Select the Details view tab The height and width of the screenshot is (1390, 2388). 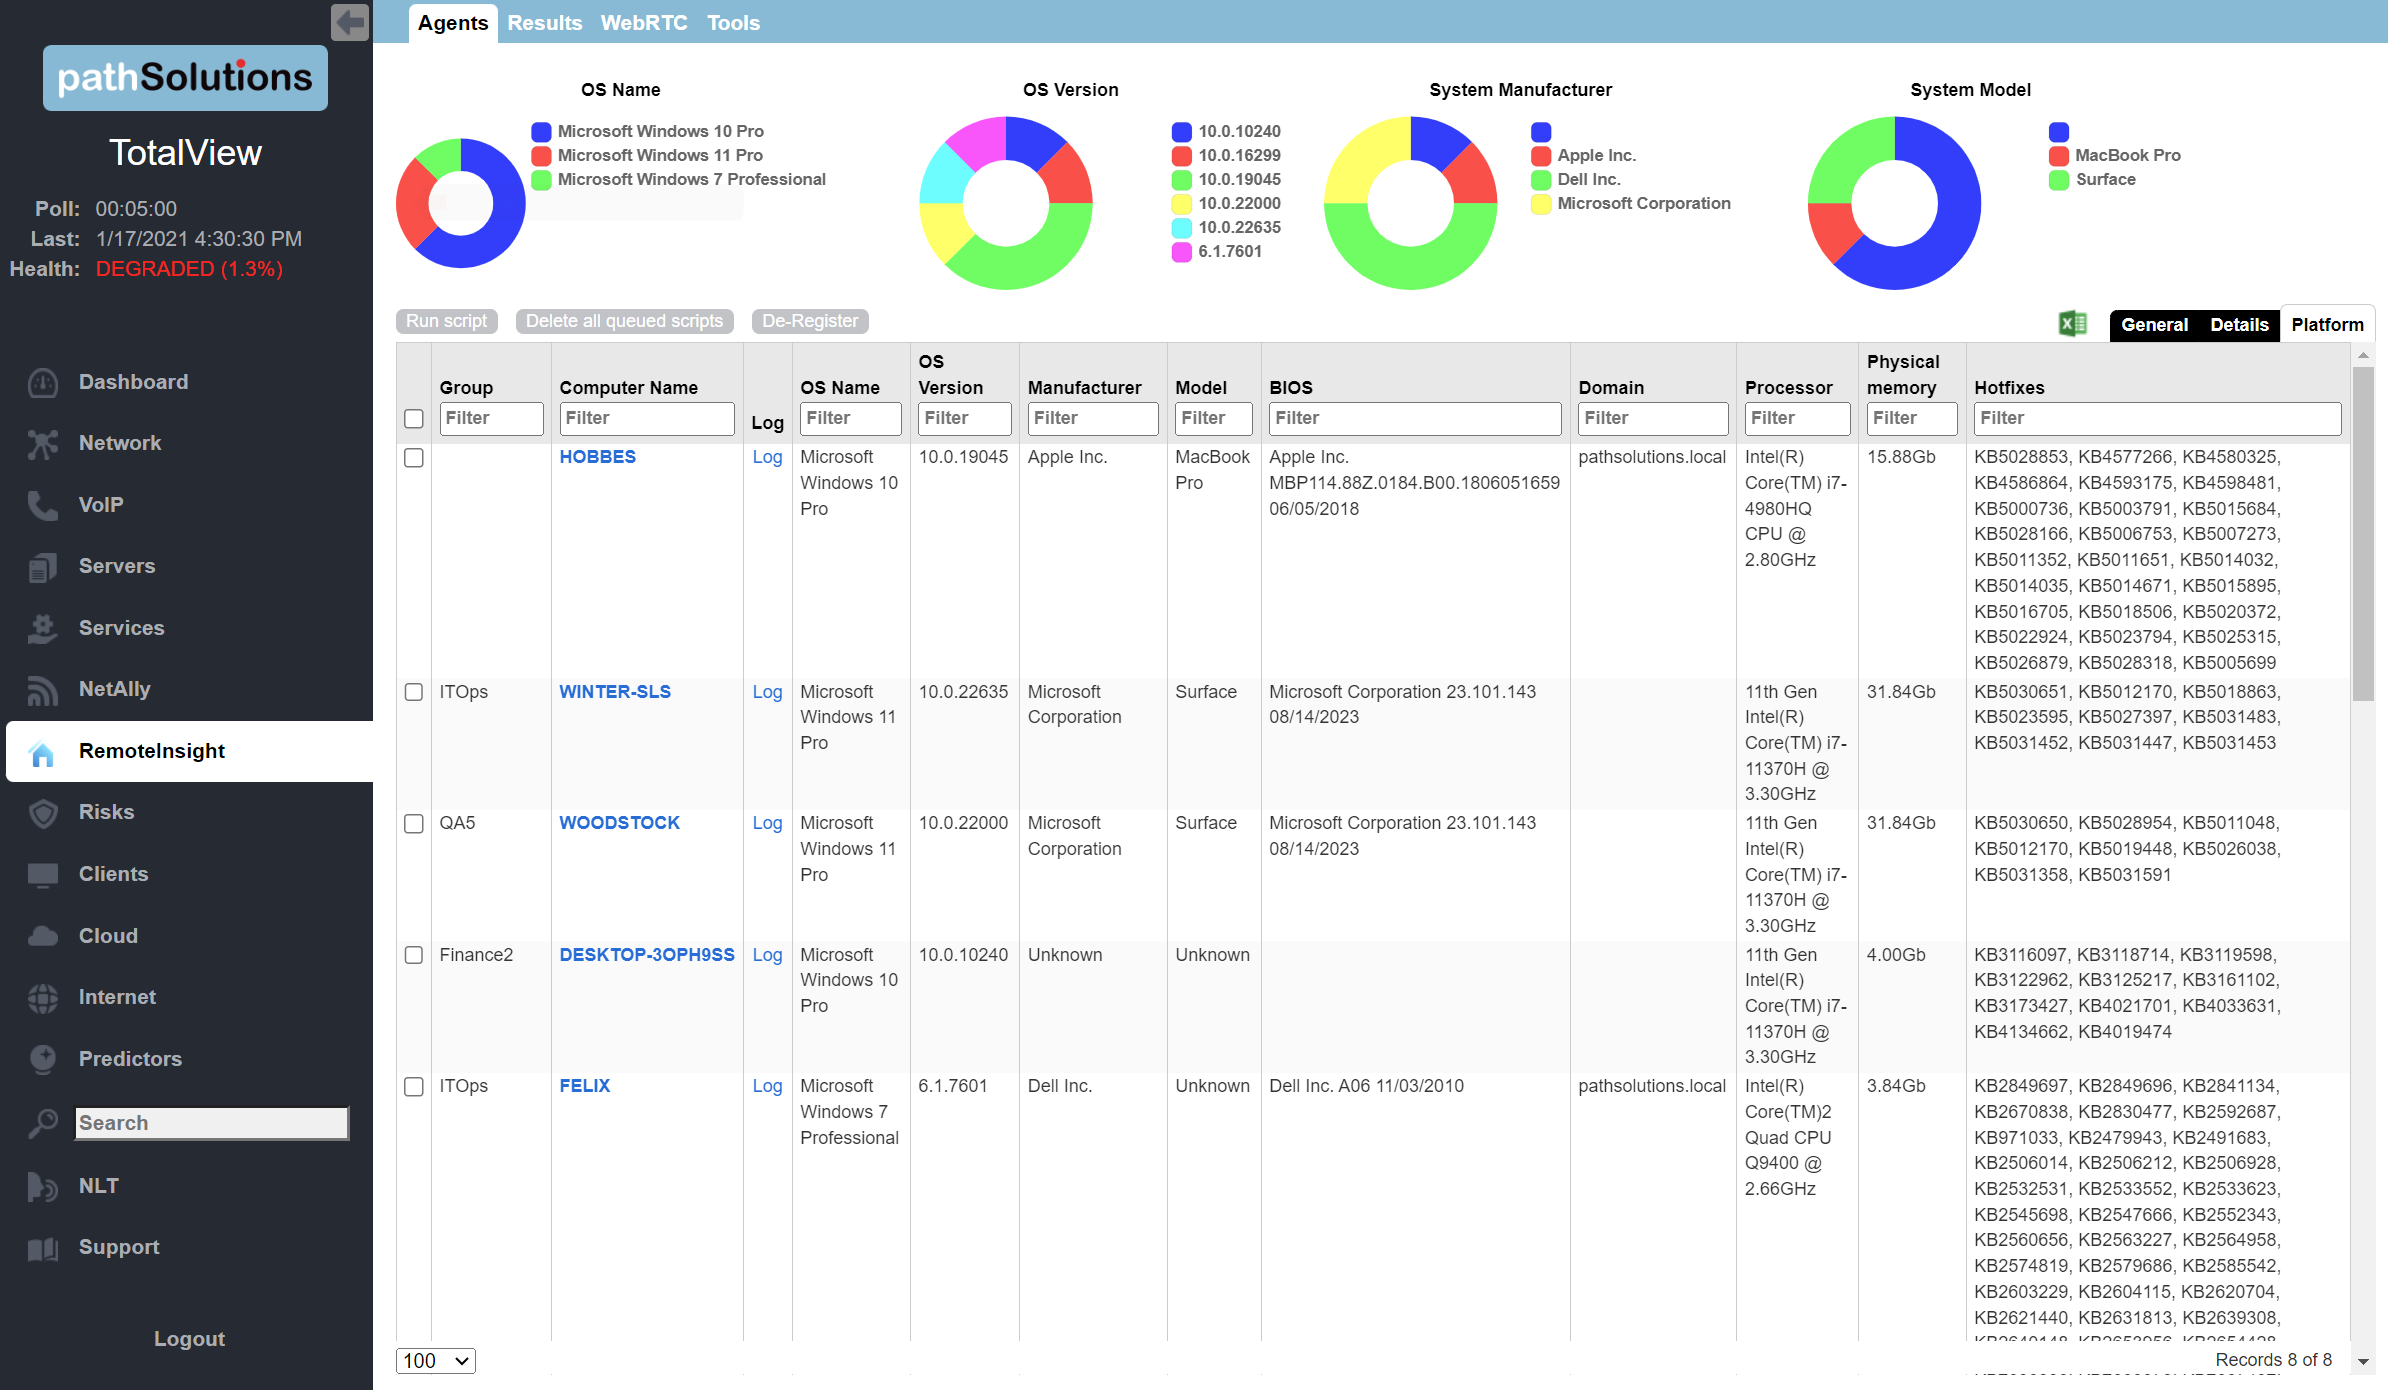coord(2238,325)
